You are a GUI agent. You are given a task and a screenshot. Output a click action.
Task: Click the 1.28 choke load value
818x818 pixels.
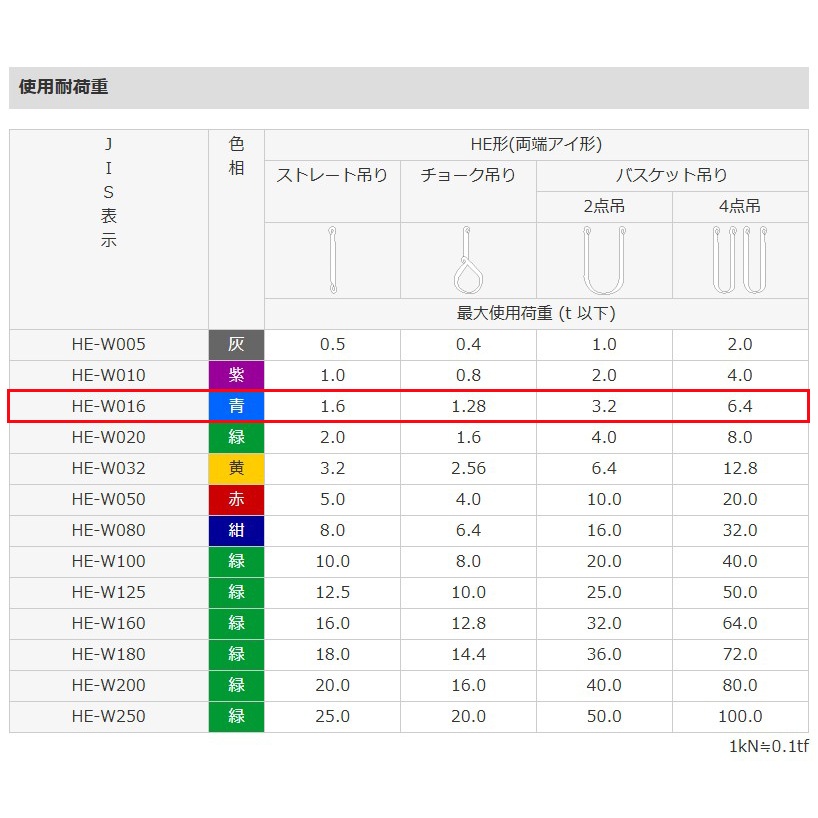(467, 407)
